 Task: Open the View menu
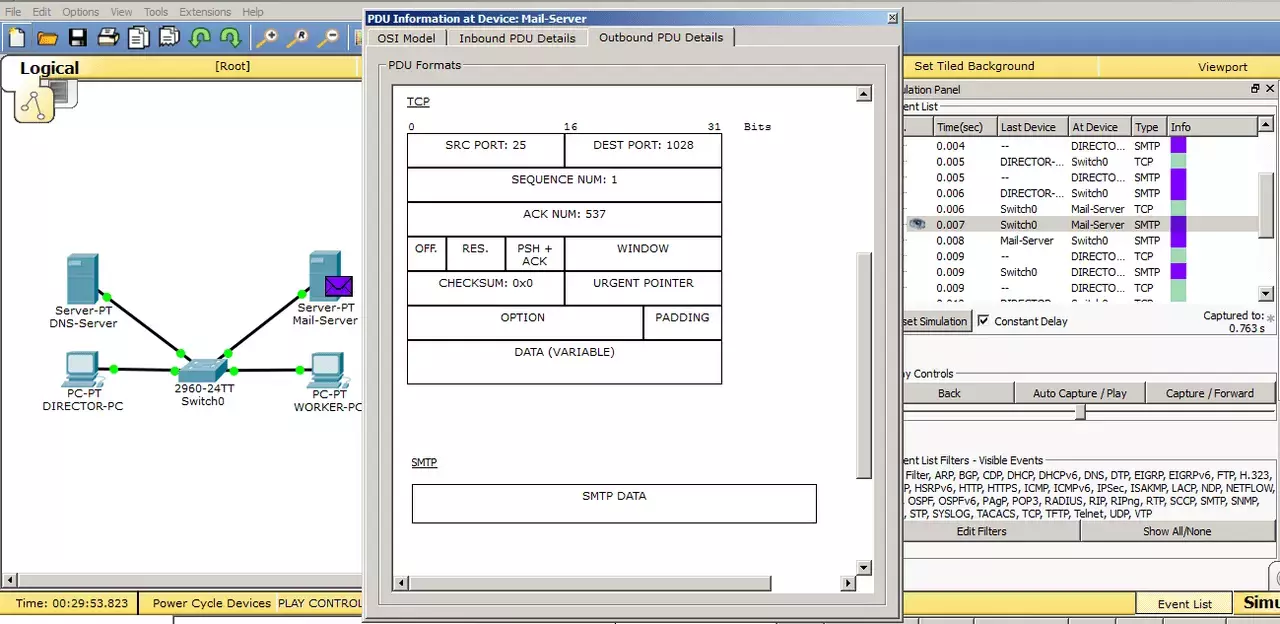121,12
